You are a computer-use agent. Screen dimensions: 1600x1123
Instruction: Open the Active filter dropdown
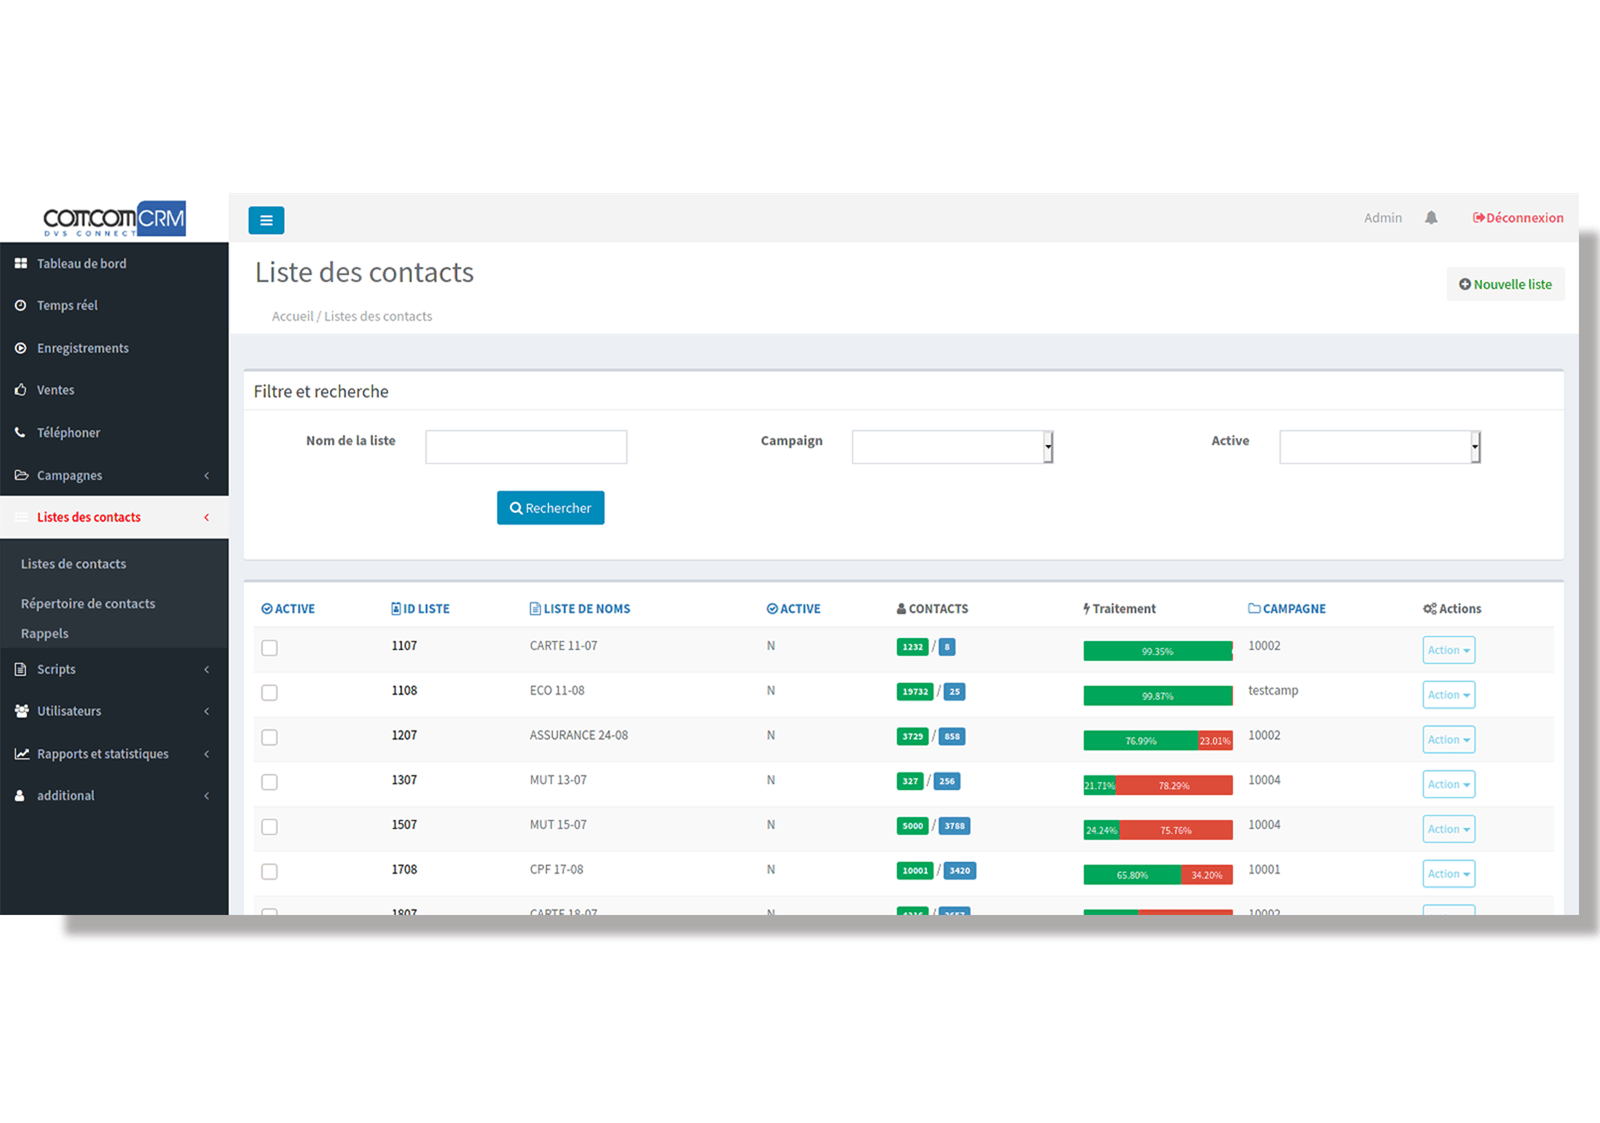[1379, 447]
